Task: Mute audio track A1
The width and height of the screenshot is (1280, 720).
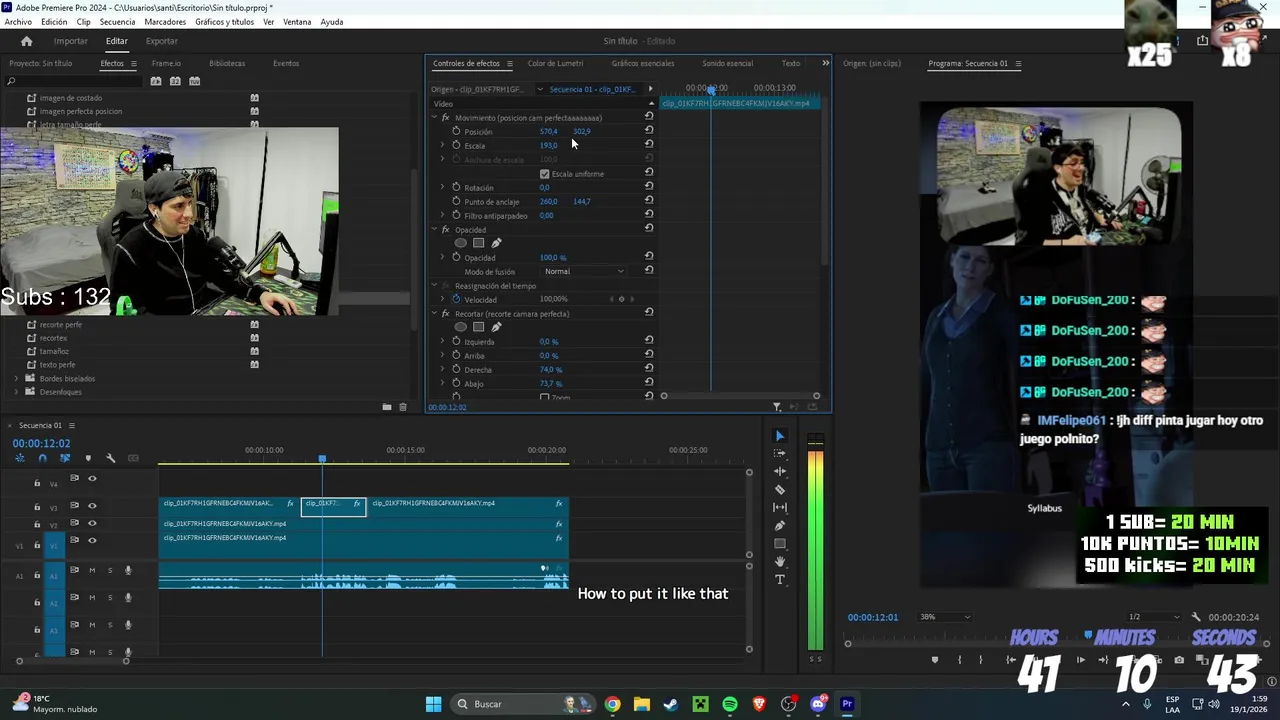Action: (x=92, y=570)
